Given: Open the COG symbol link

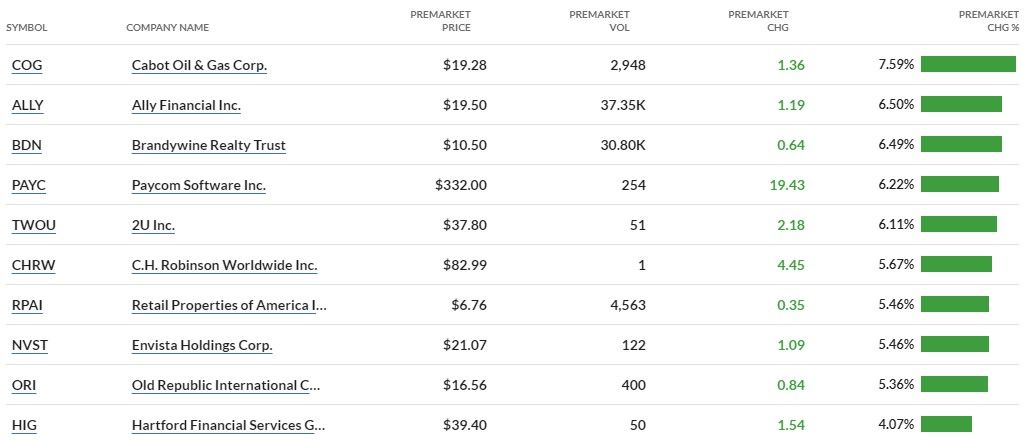Looking at the screenshot, I should [x=27, y=65].
